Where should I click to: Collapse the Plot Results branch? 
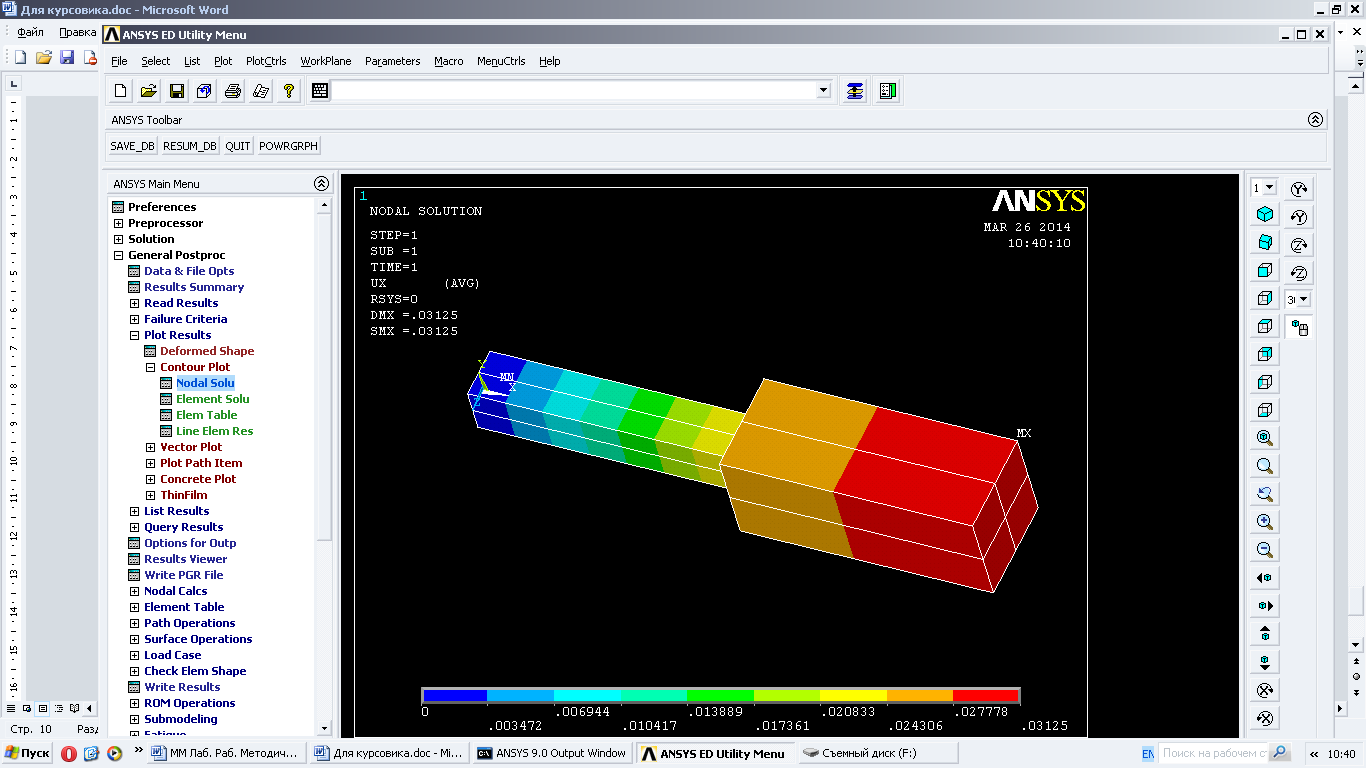click(x=134, y=335)
